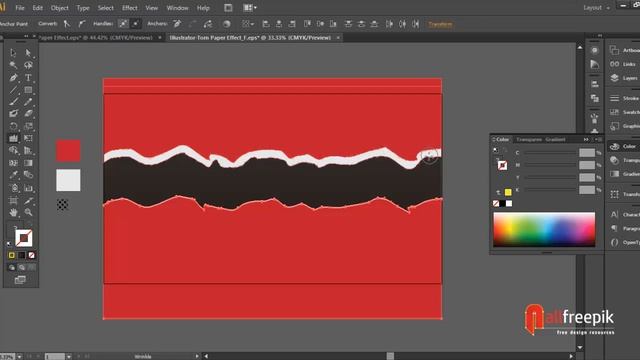Select the Magic Wand tool

13,65
